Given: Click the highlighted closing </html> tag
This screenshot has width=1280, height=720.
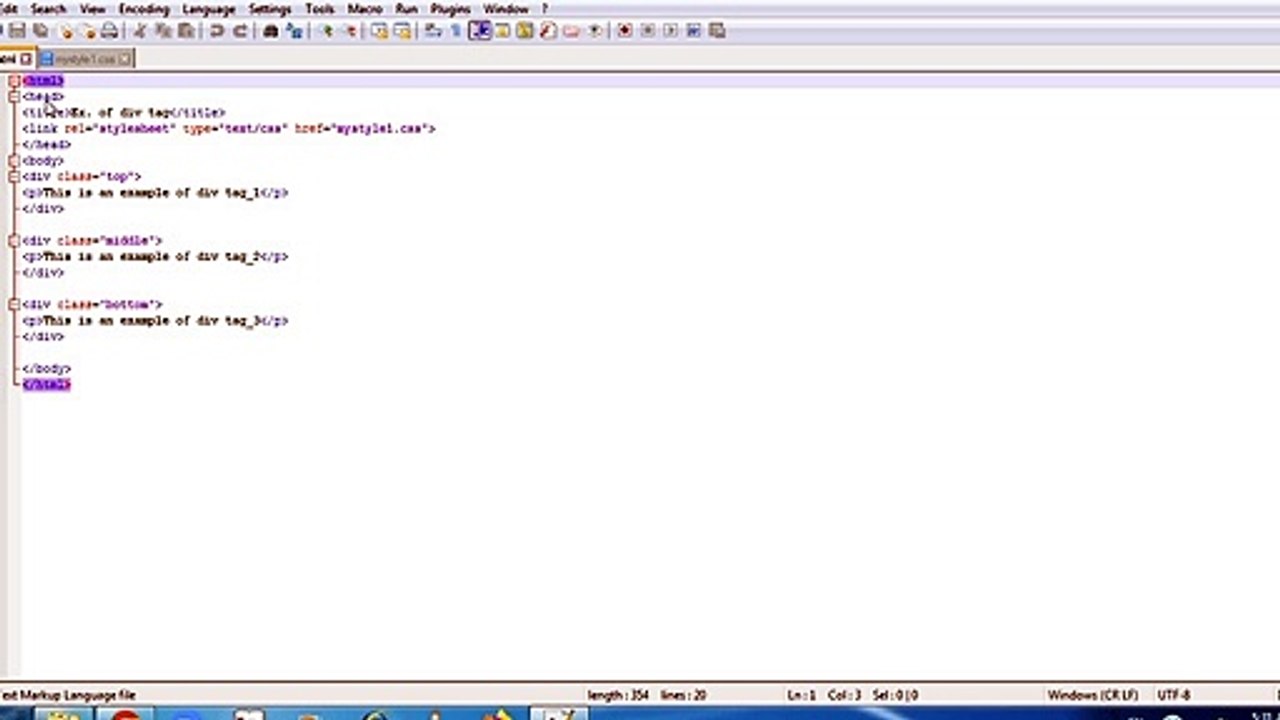Looking at the screenshot, I should 47,385.
